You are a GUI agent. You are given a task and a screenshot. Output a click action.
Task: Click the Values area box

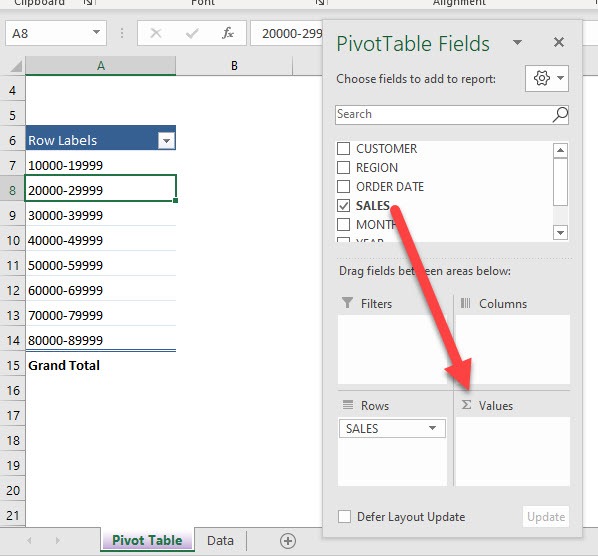[x=513, y=451]
